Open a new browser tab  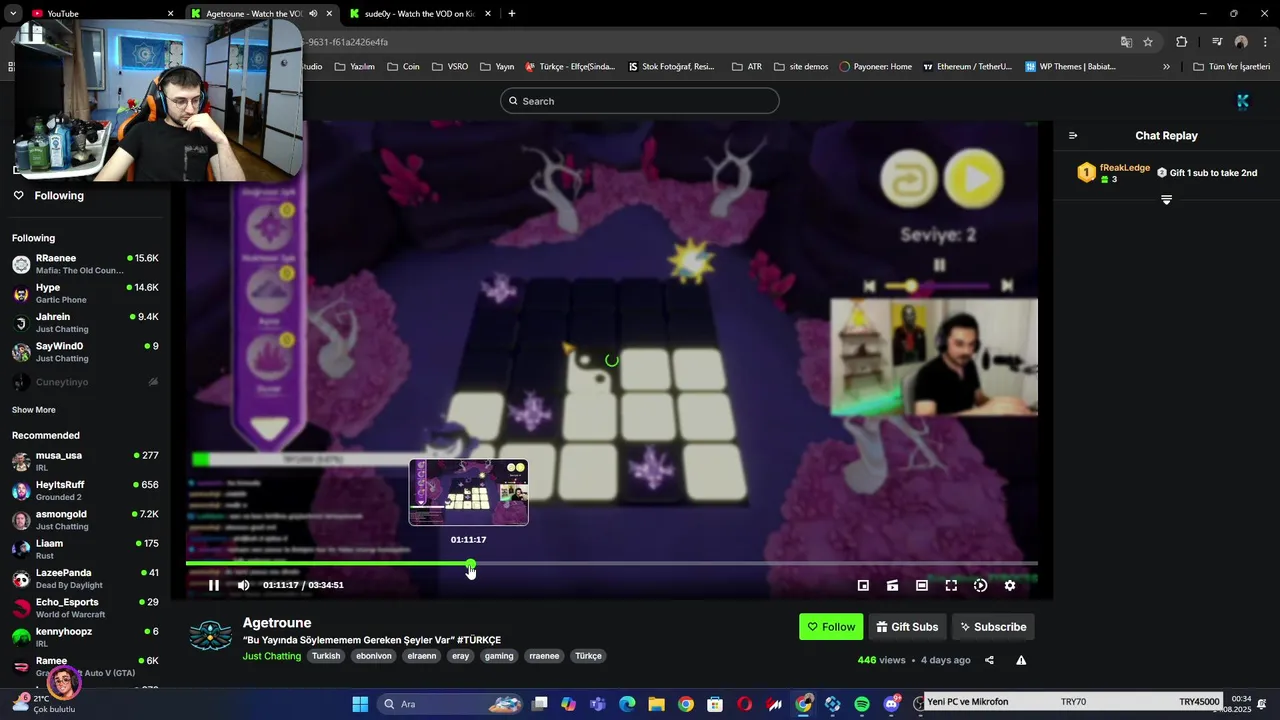pyautogui.click(x=512, y=13)
